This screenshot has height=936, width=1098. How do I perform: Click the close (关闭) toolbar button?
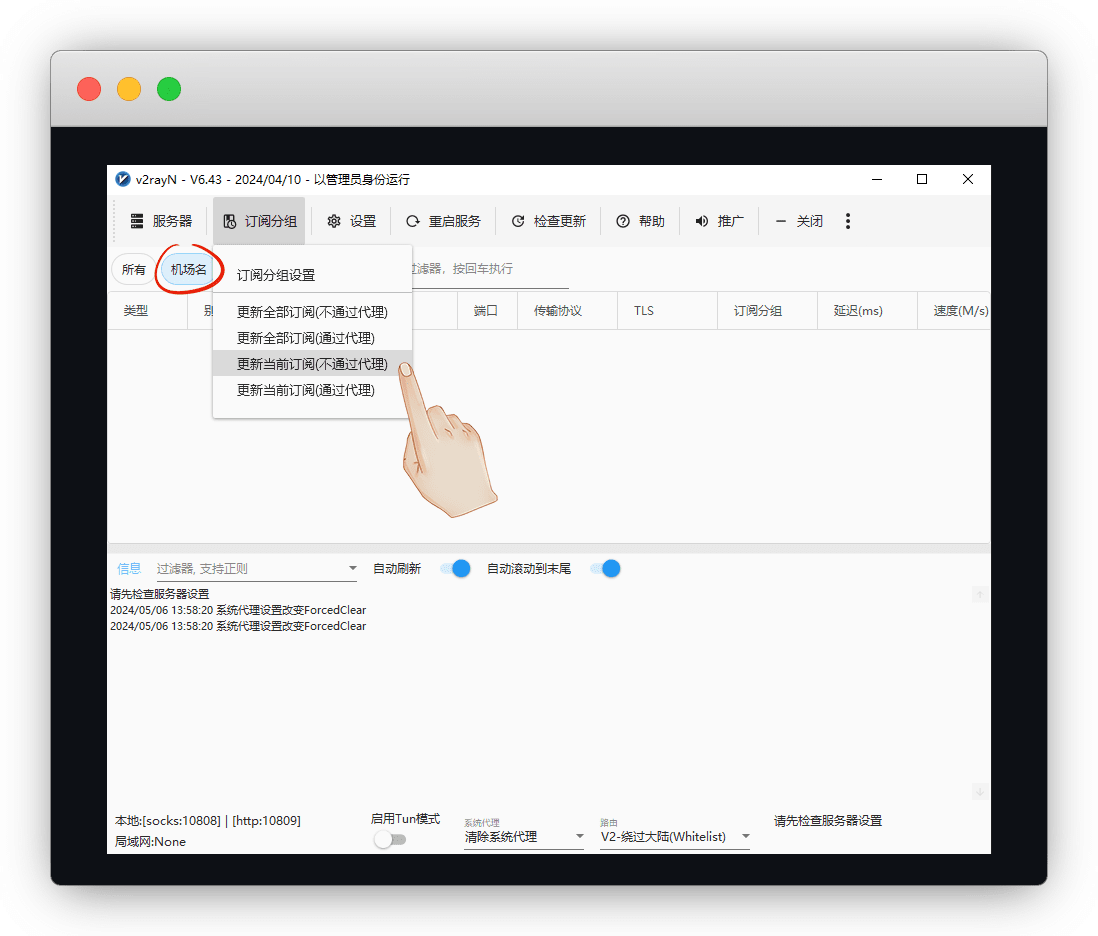(x=799, y=221)
